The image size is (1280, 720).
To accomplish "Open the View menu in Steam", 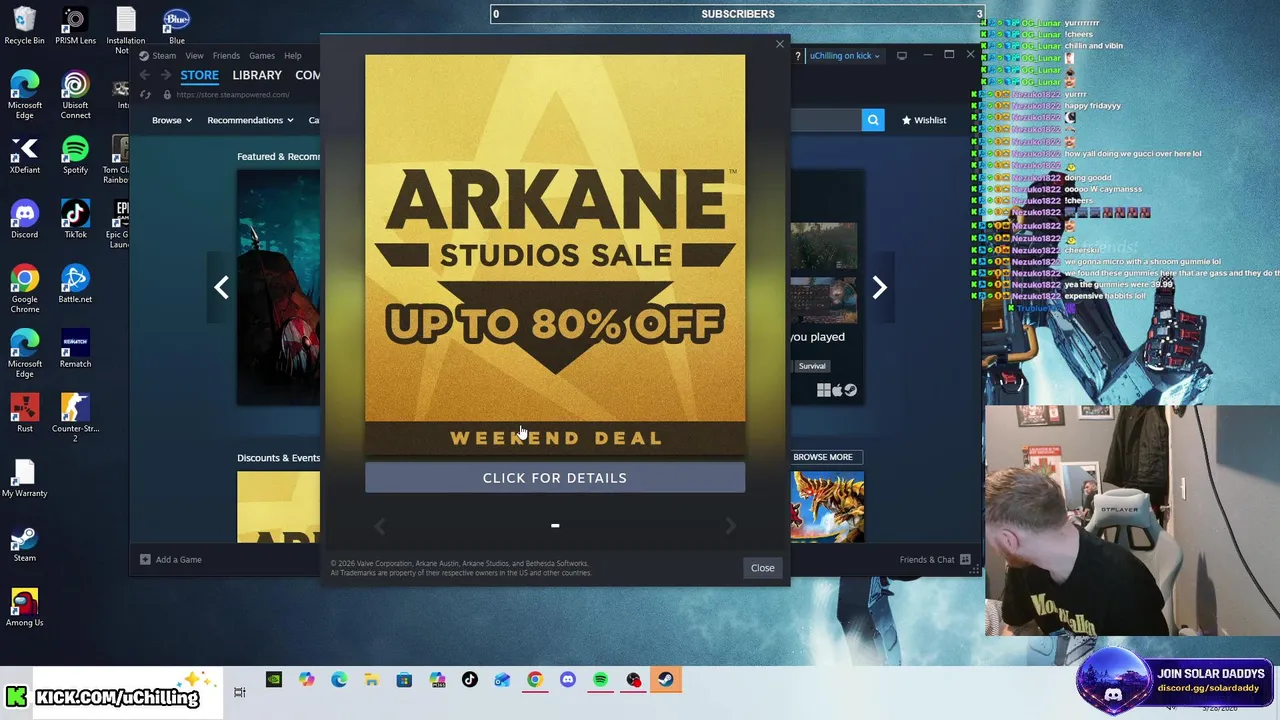I will [194, 56].
